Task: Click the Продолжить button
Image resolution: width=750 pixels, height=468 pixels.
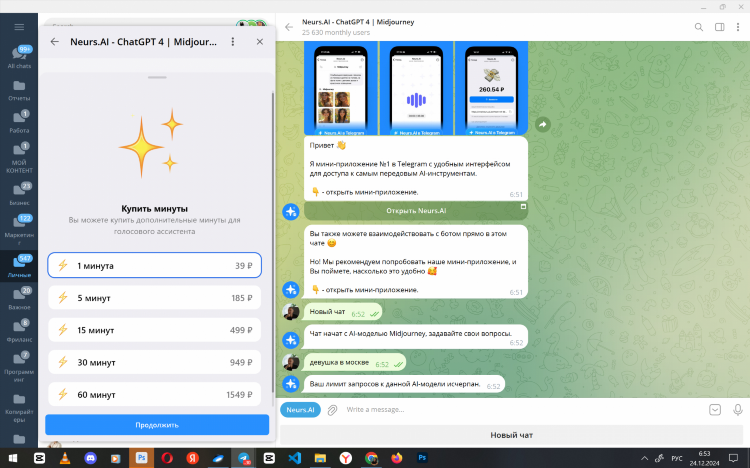Action: 157,424
